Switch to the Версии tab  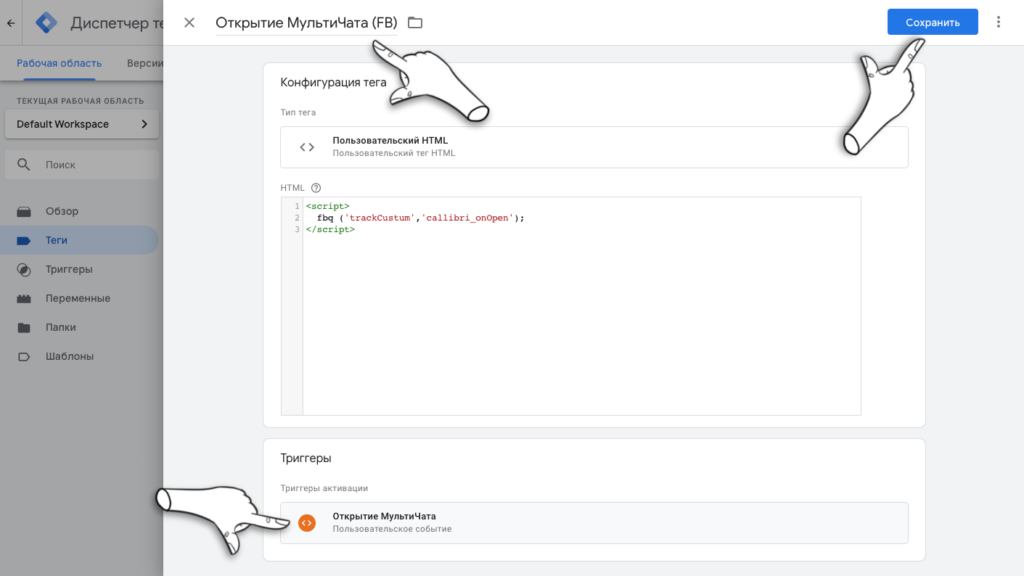coord(145,63)
